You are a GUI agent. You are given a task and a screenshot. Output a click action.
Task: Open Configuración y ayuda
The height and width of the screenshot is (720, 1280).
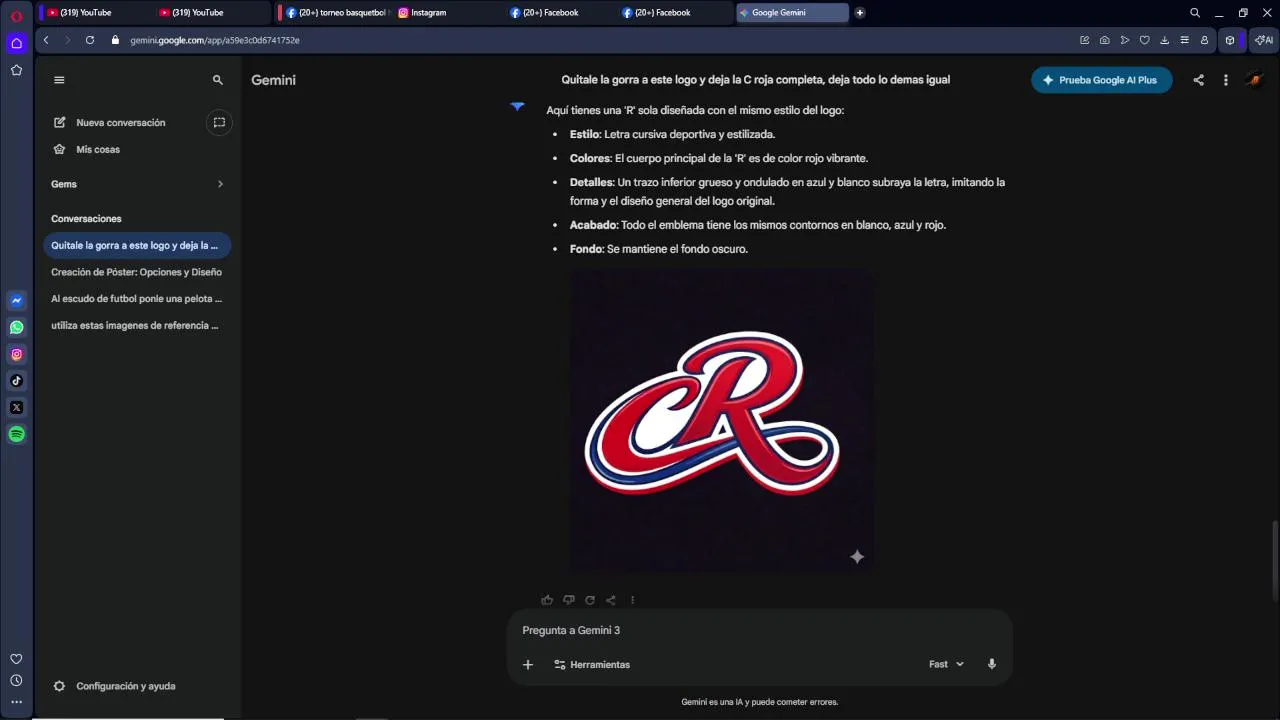pyautogui.click(x=114, y=686)
